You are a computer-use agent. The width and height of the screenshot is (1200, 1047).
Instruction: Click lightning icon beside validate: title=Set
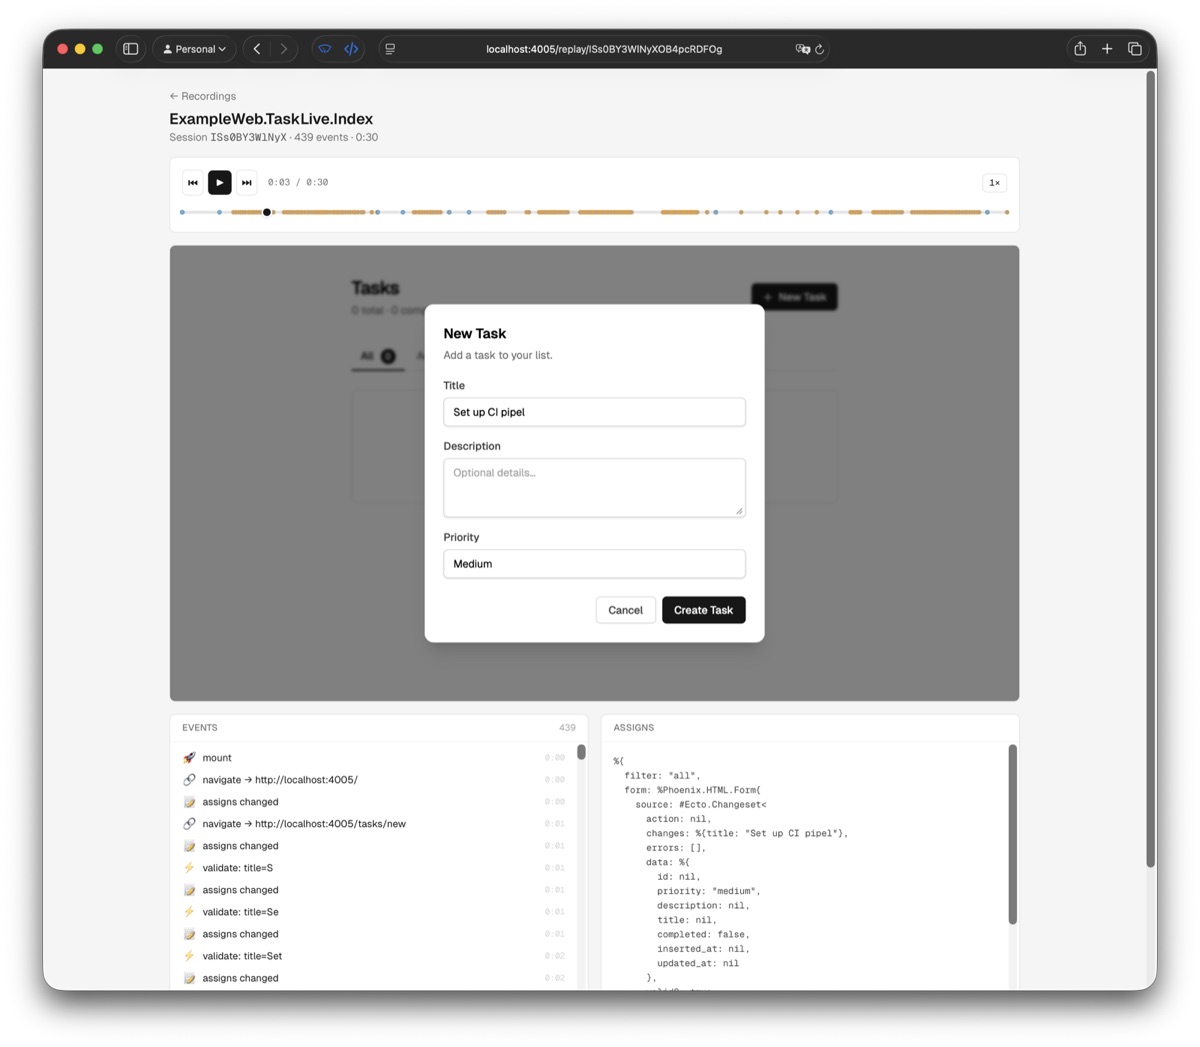(189, 956)
